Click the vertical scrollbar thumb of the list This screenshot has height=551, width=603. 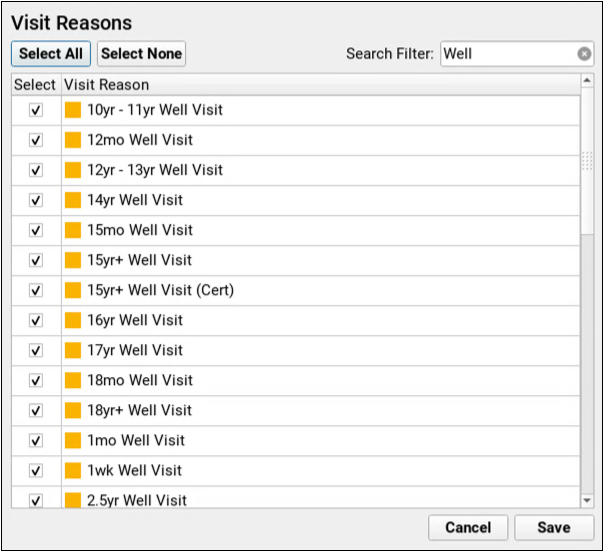(x=587, y=161)
